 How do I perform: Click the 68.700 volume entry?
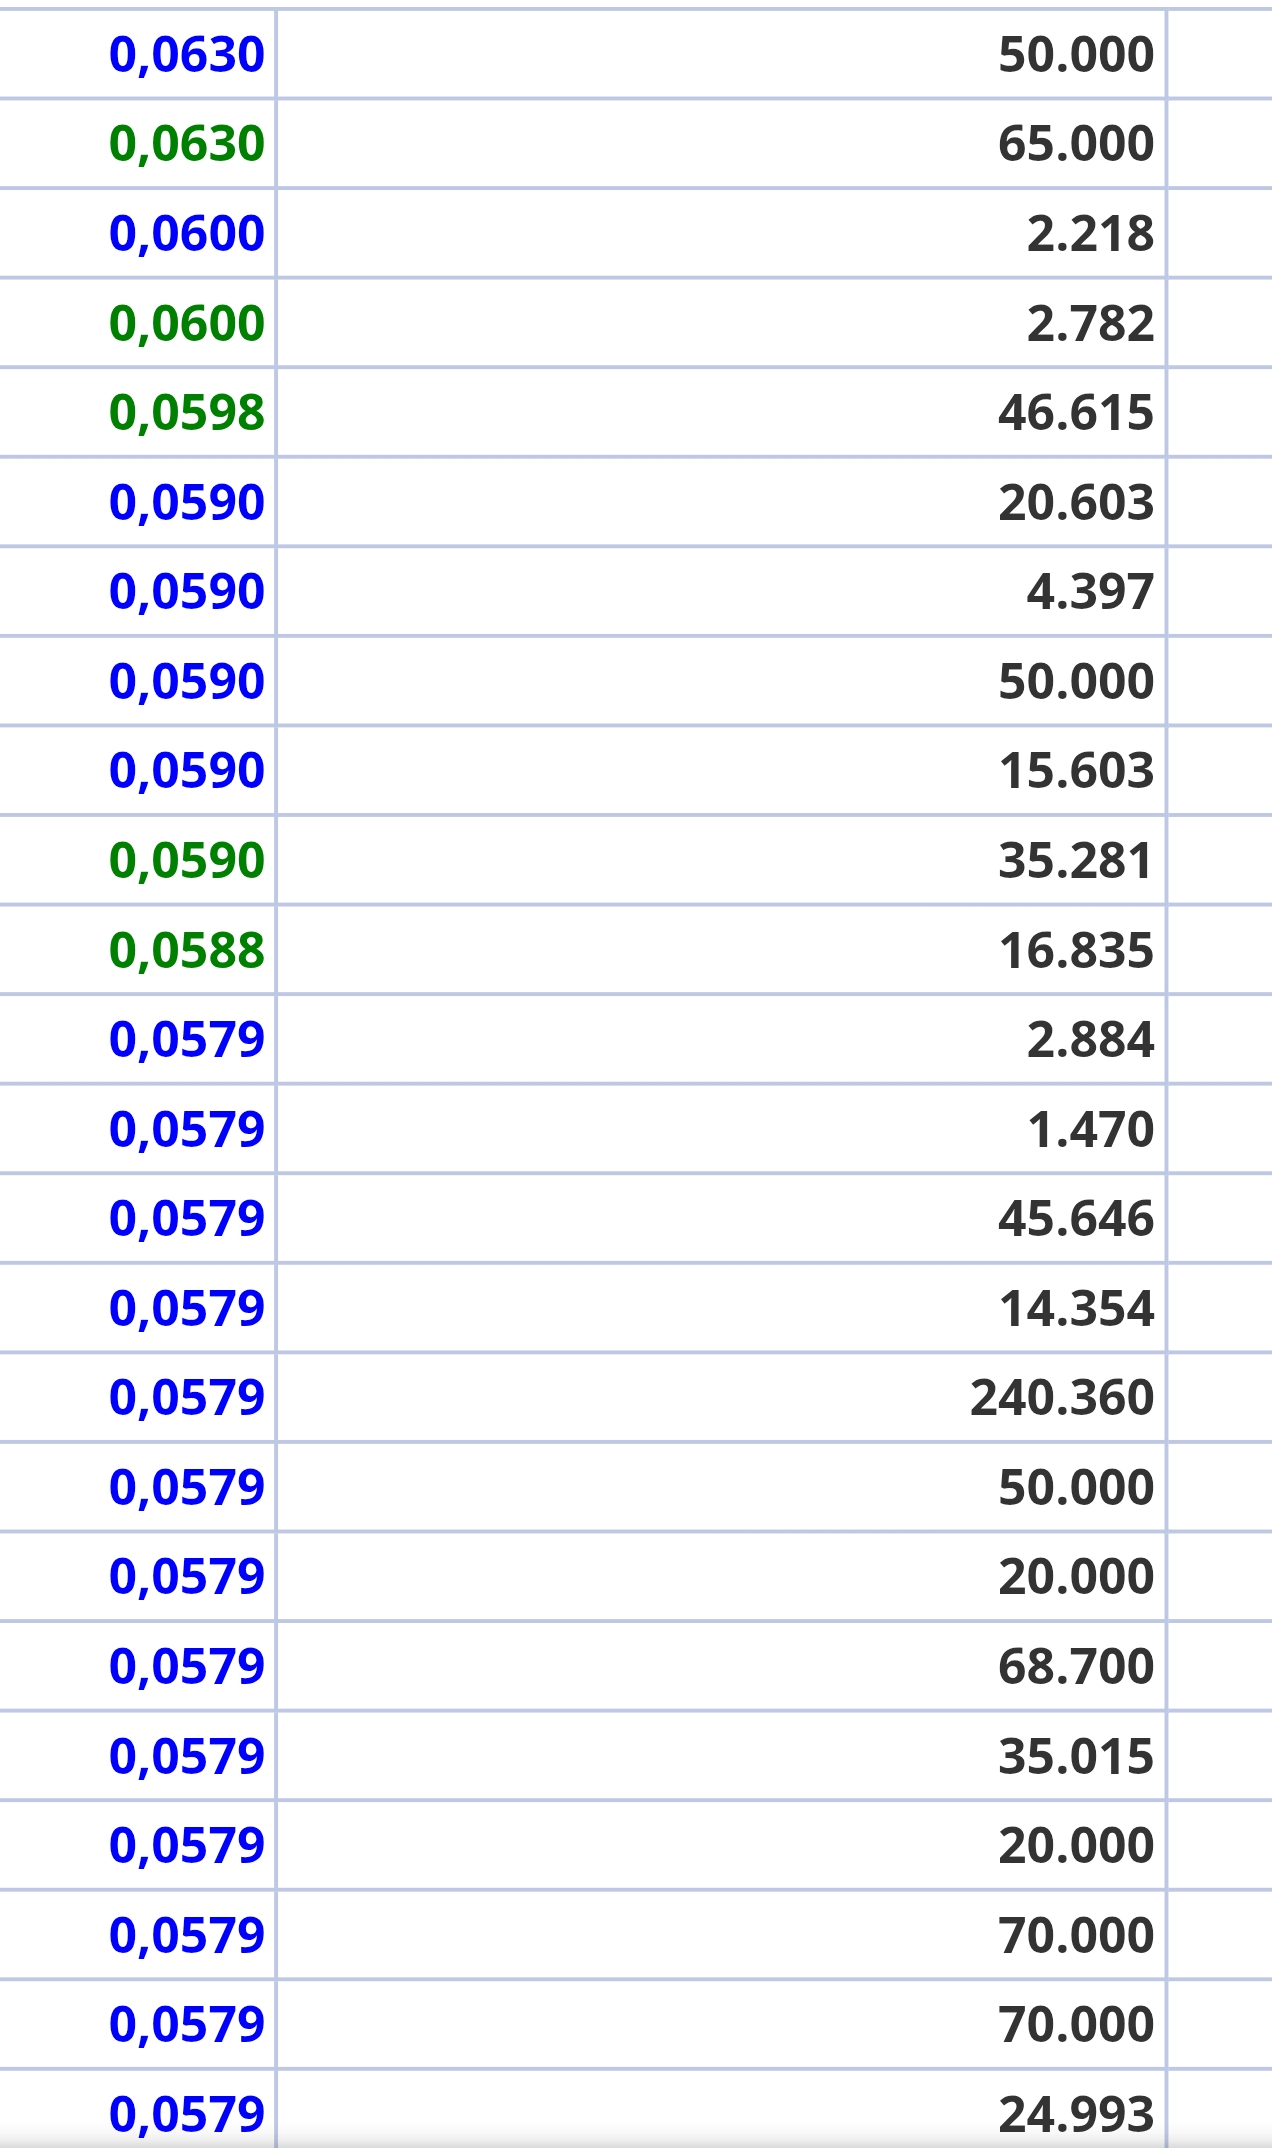(1076, 1667)
